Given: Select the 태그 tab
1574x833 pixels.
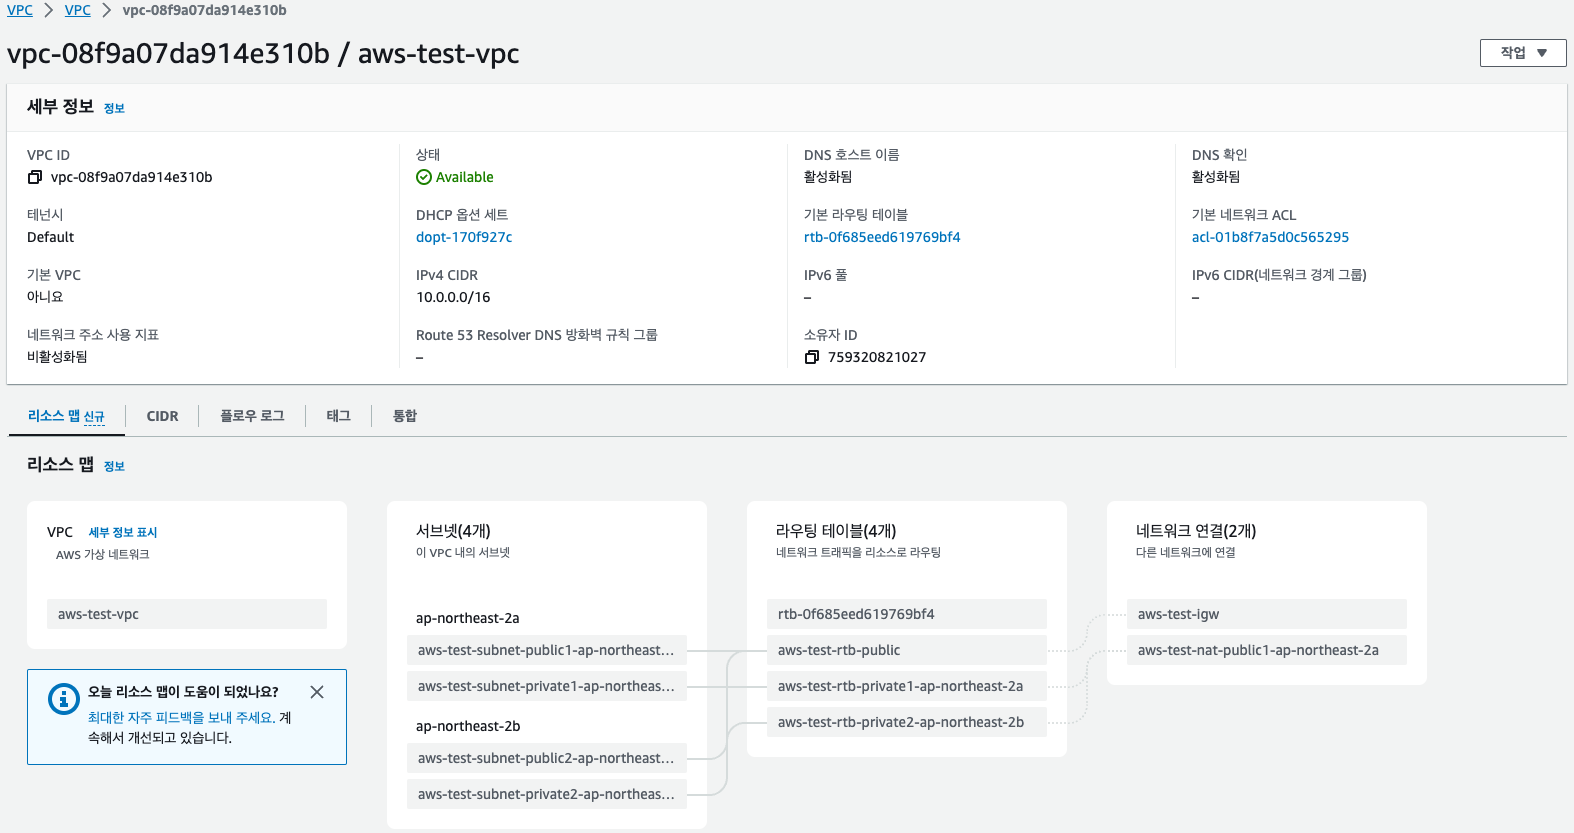Looking at the screenshot, I should coord(338,416).
